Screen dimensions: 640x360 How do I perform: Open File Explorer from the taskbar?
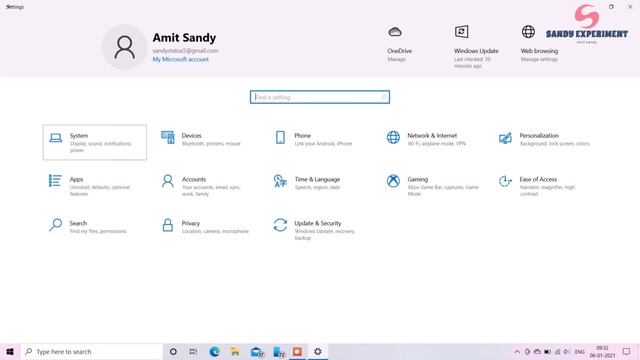click(235, 351)
